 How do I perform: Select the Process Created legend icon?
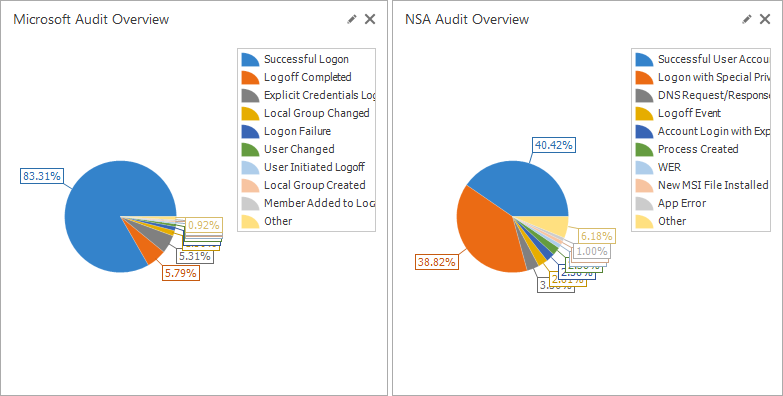(644, 149)
